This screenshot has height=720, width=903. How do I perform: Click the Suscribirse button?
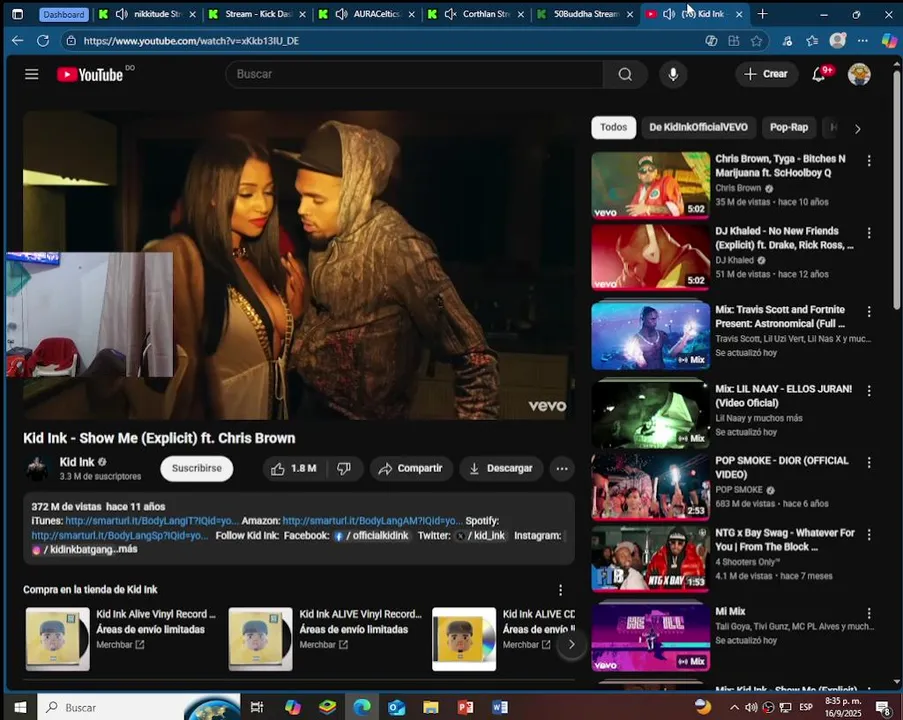click(x=196, y=468)
